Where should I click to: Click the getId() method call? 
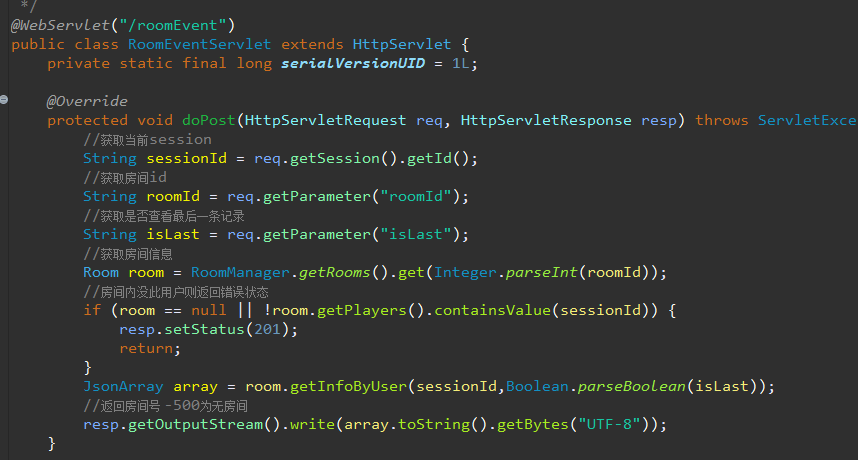[438, 159]
